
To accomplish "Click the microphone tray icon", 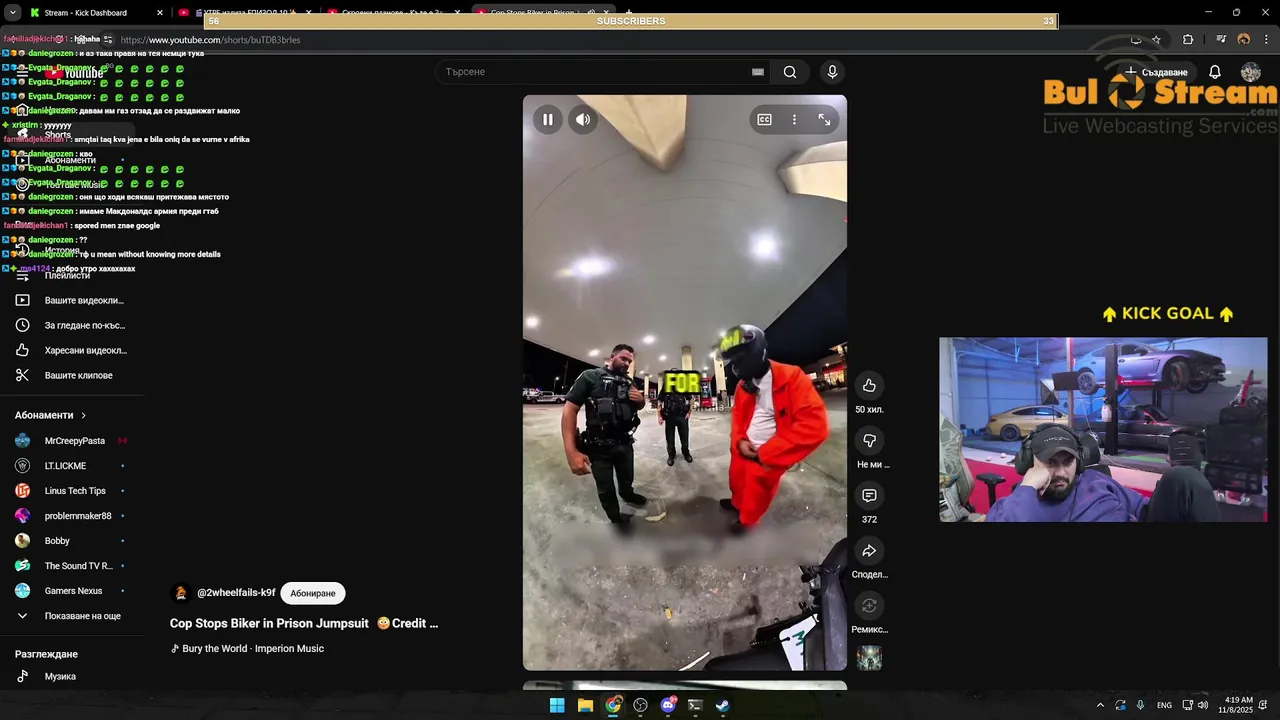I will click(1140, 705).
